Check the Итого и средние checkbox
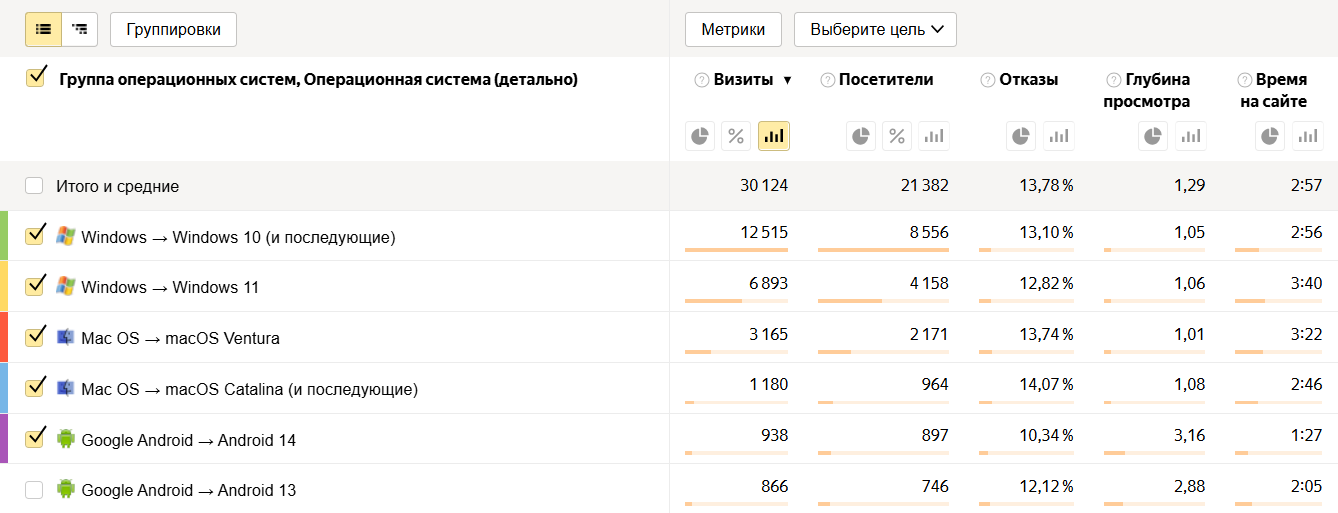The width and height of the screenshot is (1338, 513). coord(35,186)
